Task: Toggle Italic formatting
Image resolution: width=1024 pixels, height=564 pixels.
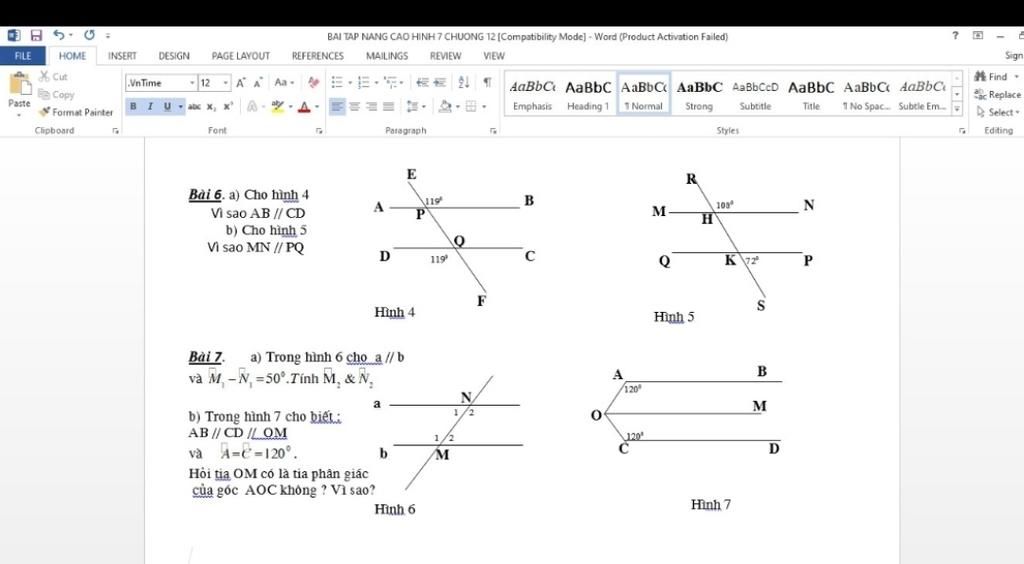Action: tap(150, 106)
